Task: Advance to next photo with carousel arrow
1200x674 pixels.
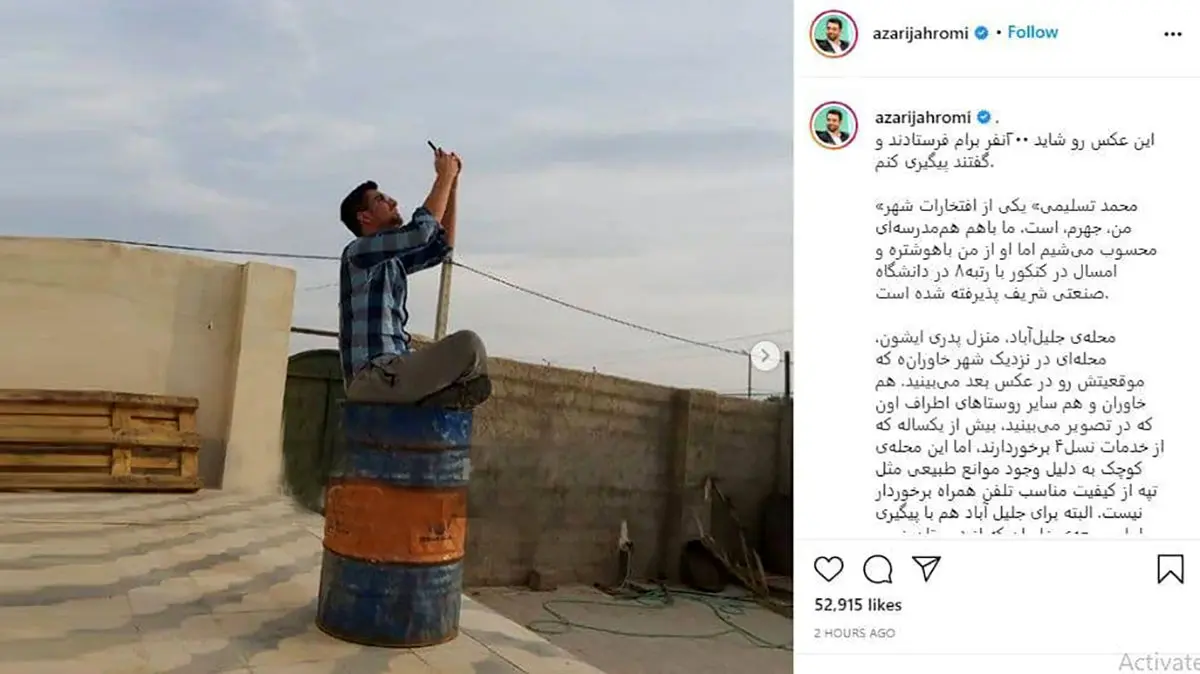Action: 765,356
